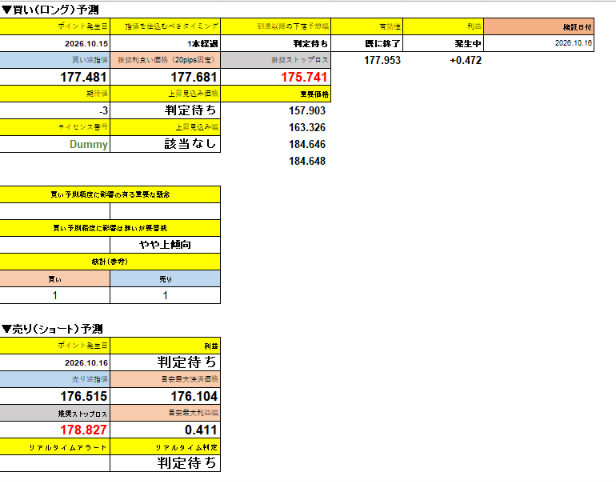Screen dimensions: 616x482
Task: Click '判定待ち' under 到達以降の下落予想幅
Action: 276,43
